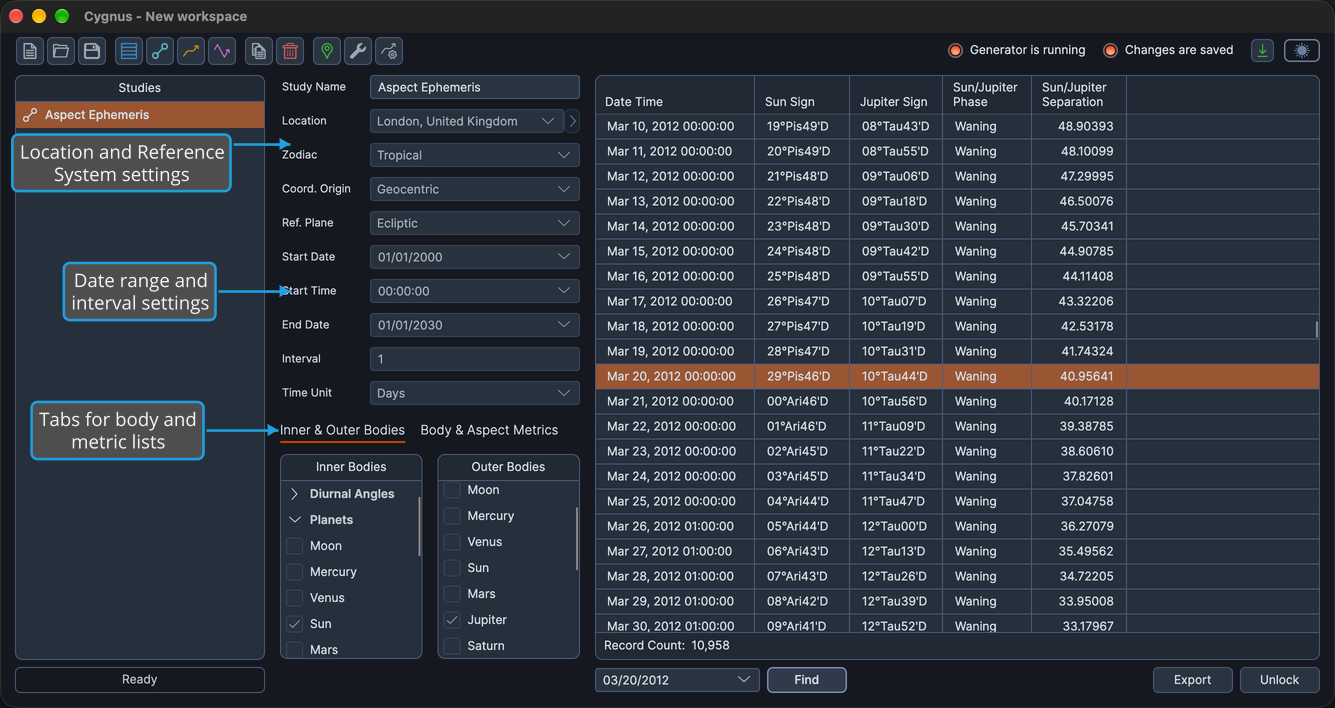
Task: Click the Sun/Jupiter Phase column header
Action: point(987,95)
